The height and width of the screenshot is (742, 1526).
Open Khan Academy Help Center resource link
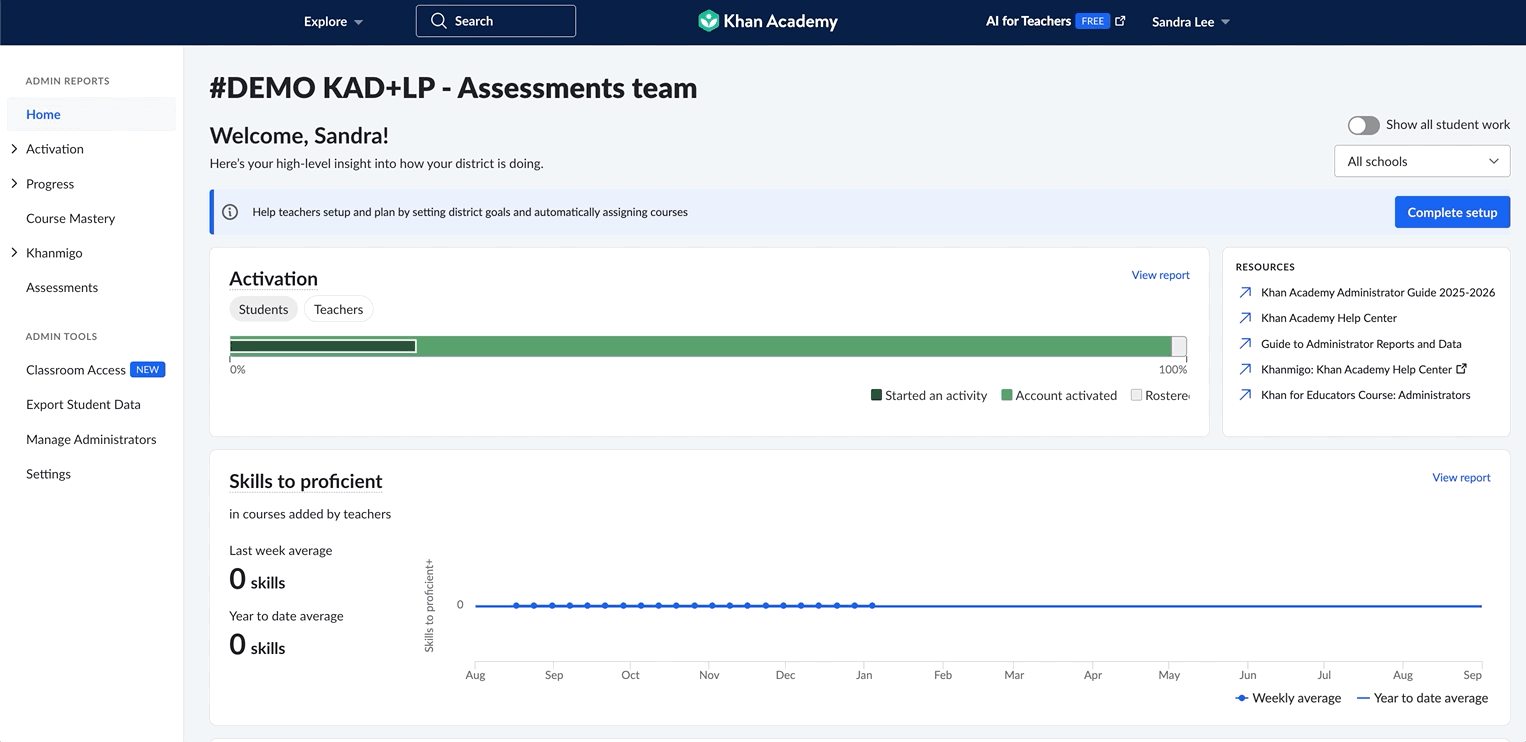(x=1329, y=318)
